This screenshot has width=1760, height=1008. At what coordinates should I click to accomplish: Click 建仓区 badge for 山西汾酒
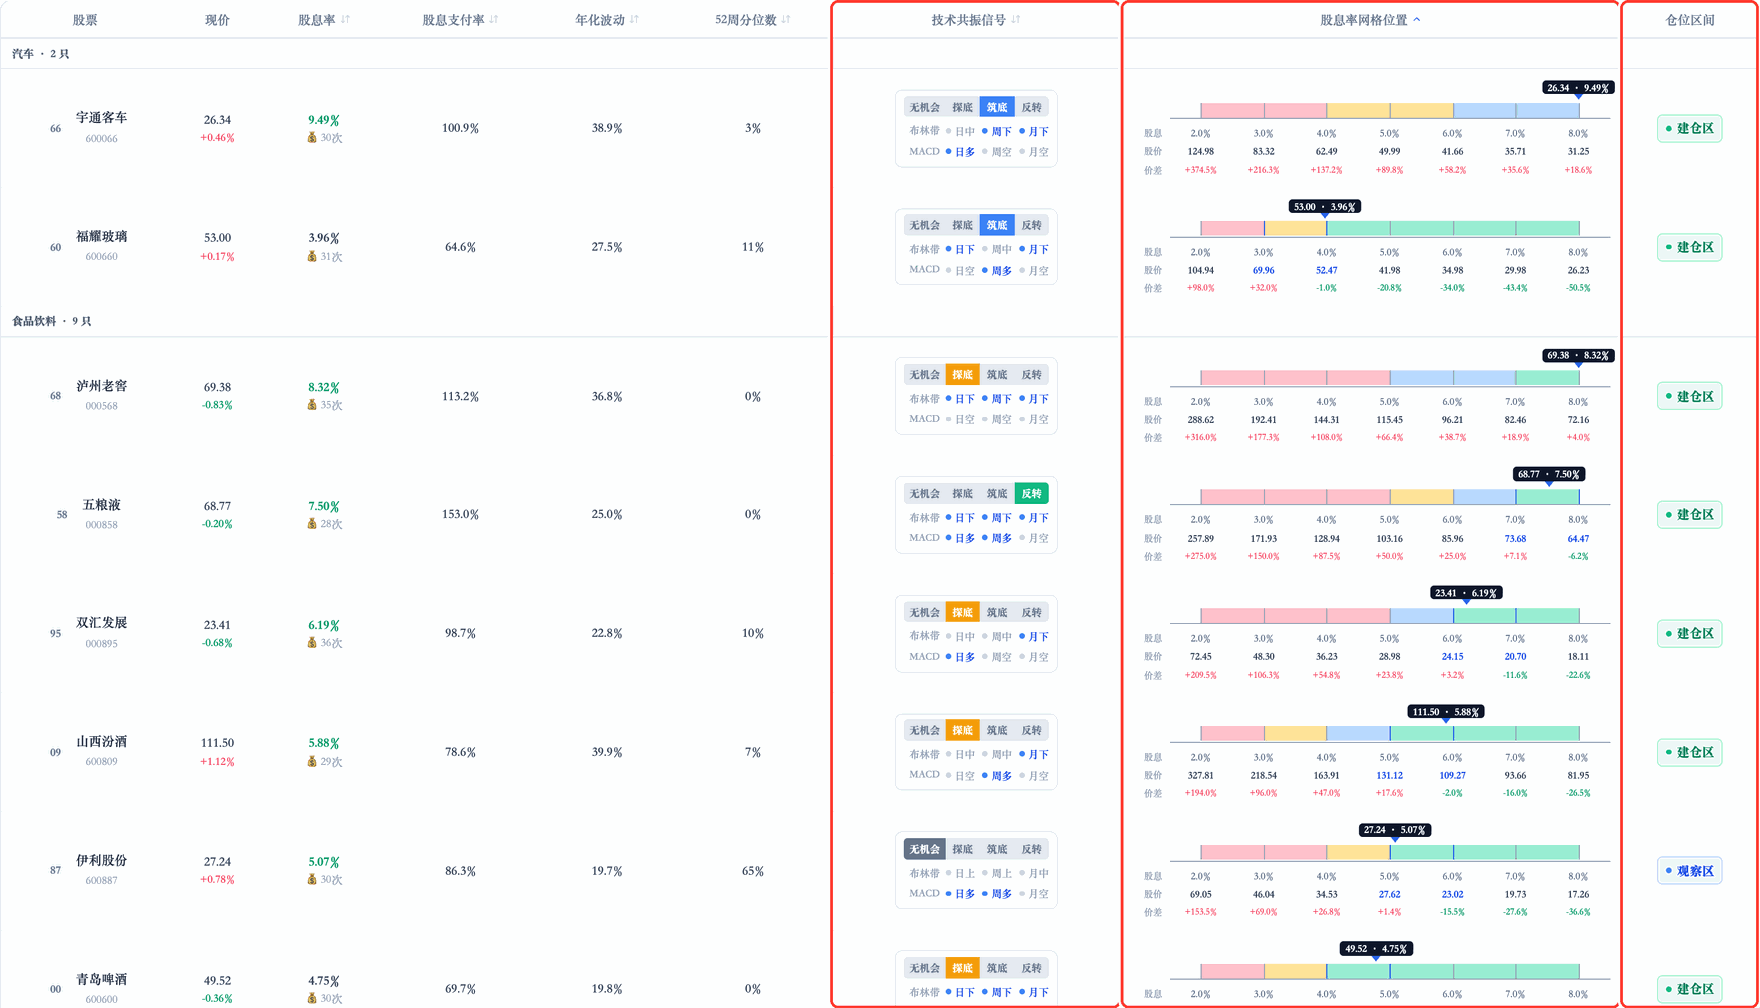point(1689,752)
